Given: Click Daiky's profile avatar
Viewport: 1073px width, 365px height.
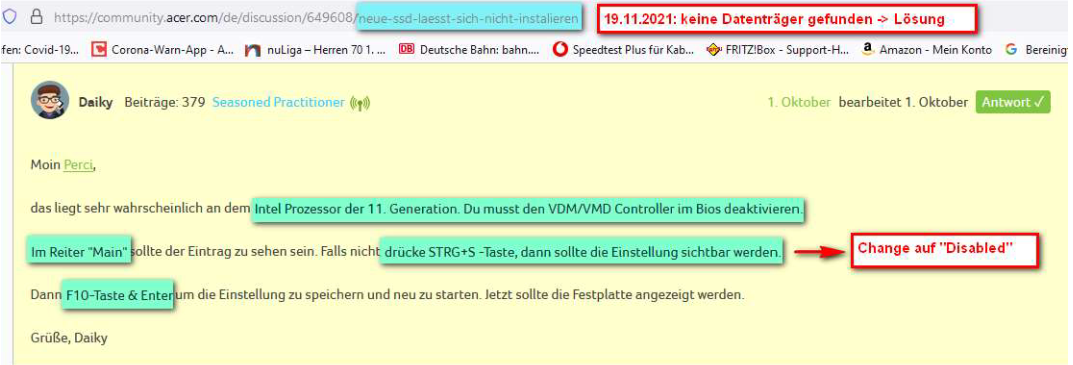Looking at the screenshot, I should (x=50, y=101).
